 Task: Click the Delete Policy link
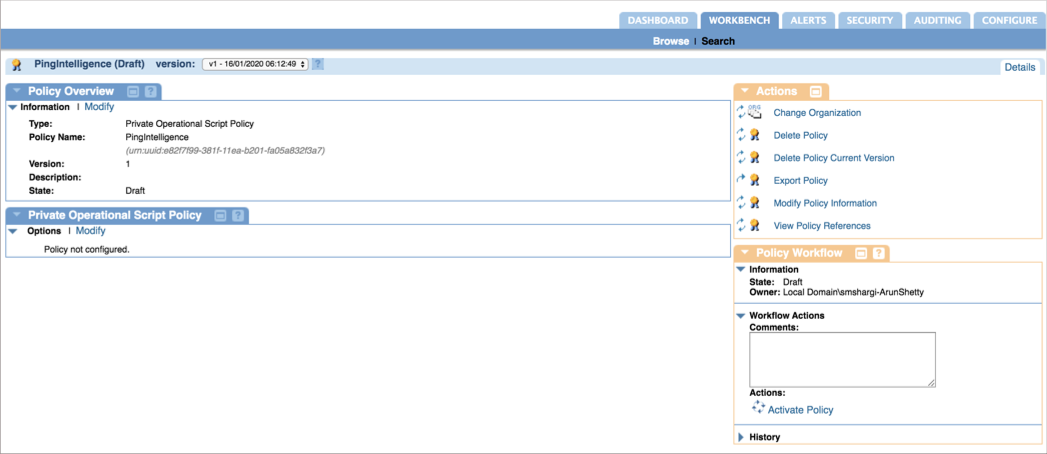click(x=800, y=135)
